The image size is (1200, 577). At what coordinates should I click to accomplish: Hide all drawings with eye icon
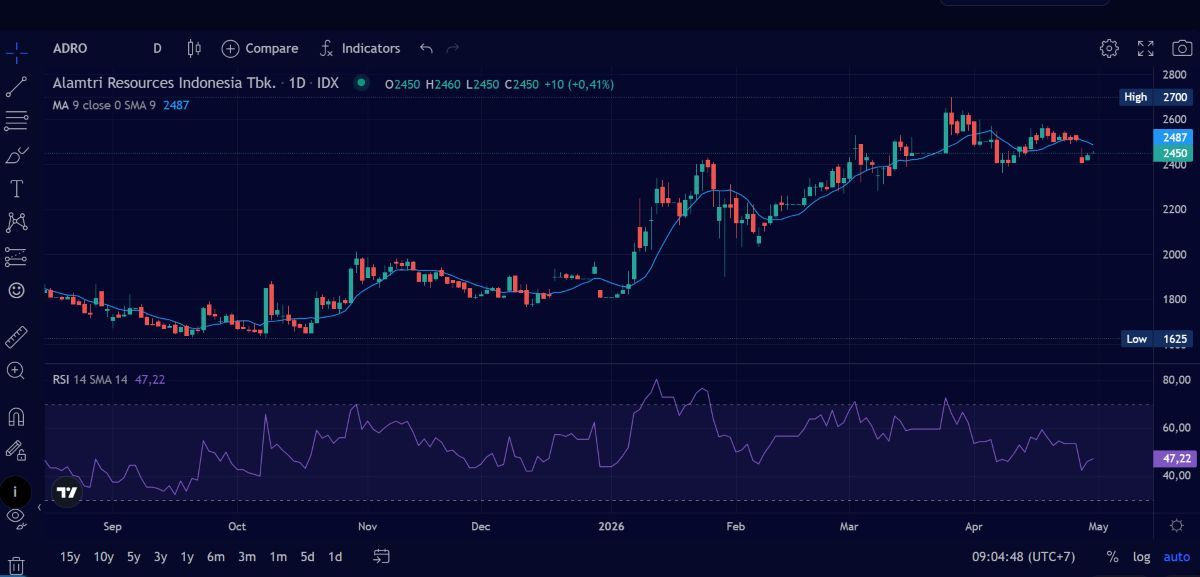pyautogui.click(x=16, y=516)
